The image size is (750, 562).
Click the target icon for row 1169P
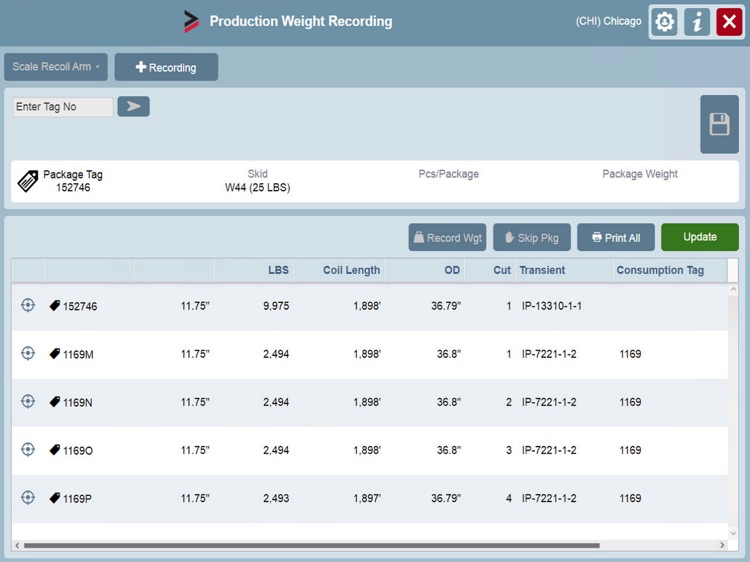click(x=28, y=497)
